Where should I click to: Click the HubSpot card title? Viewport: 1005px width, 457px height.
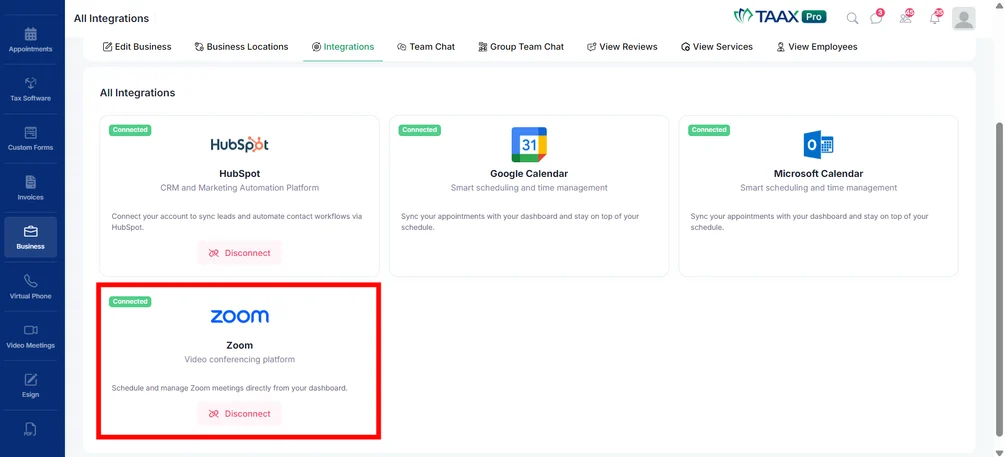[239, 174]
